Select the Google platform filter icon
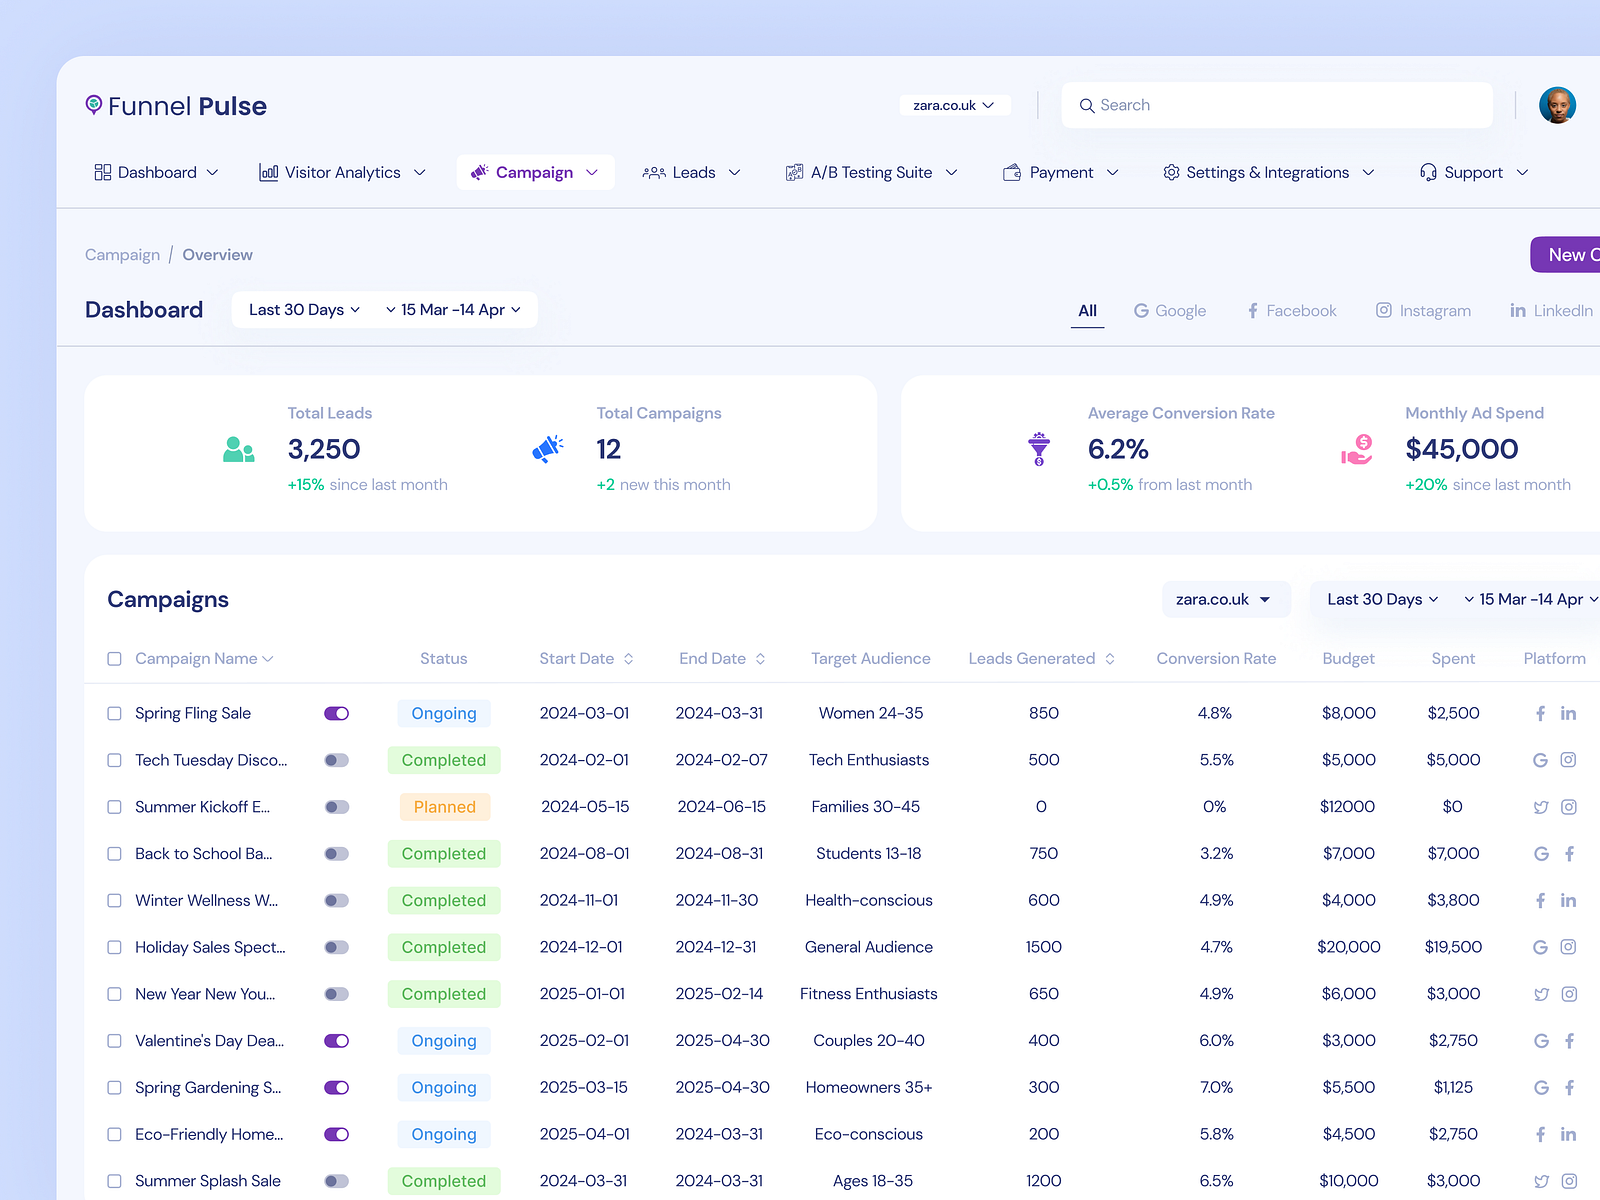 [x=1140, y=310]
